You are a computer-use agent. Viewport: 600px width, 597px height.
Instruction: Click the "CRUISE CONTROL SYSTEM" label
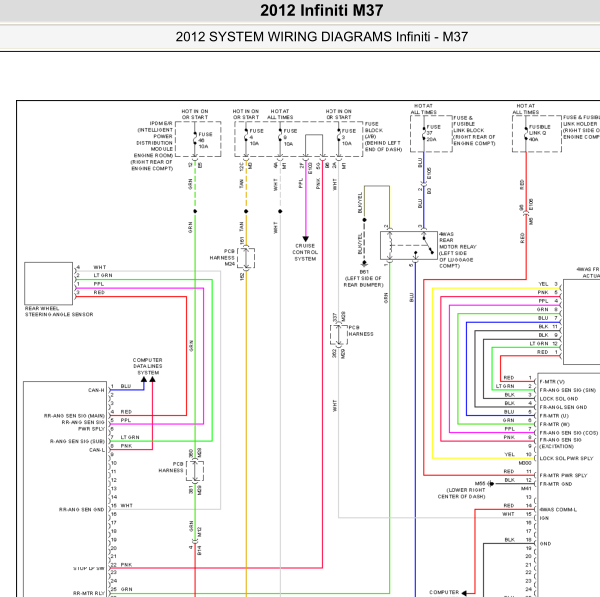click(305, 252)
